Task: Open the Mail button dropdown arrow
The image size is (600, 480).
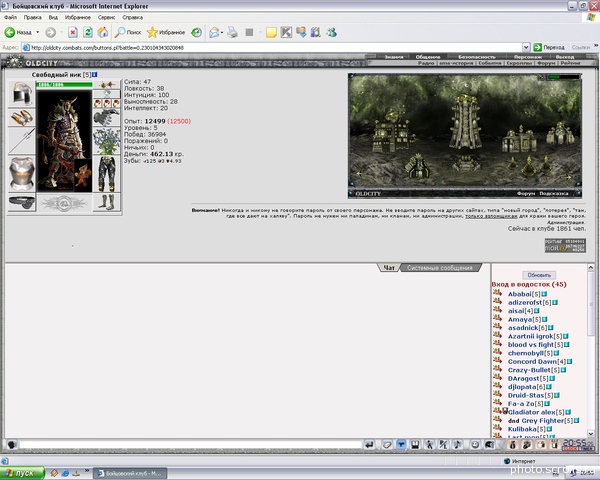Action: tap(222, 33)
